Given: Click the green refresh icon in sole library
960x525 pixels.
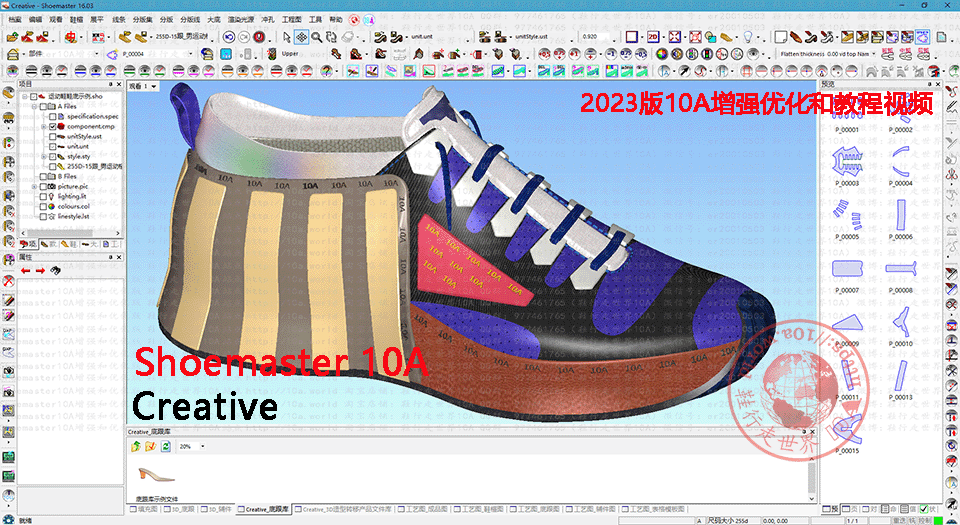Looking at the screenshot, I should (165, 446).
